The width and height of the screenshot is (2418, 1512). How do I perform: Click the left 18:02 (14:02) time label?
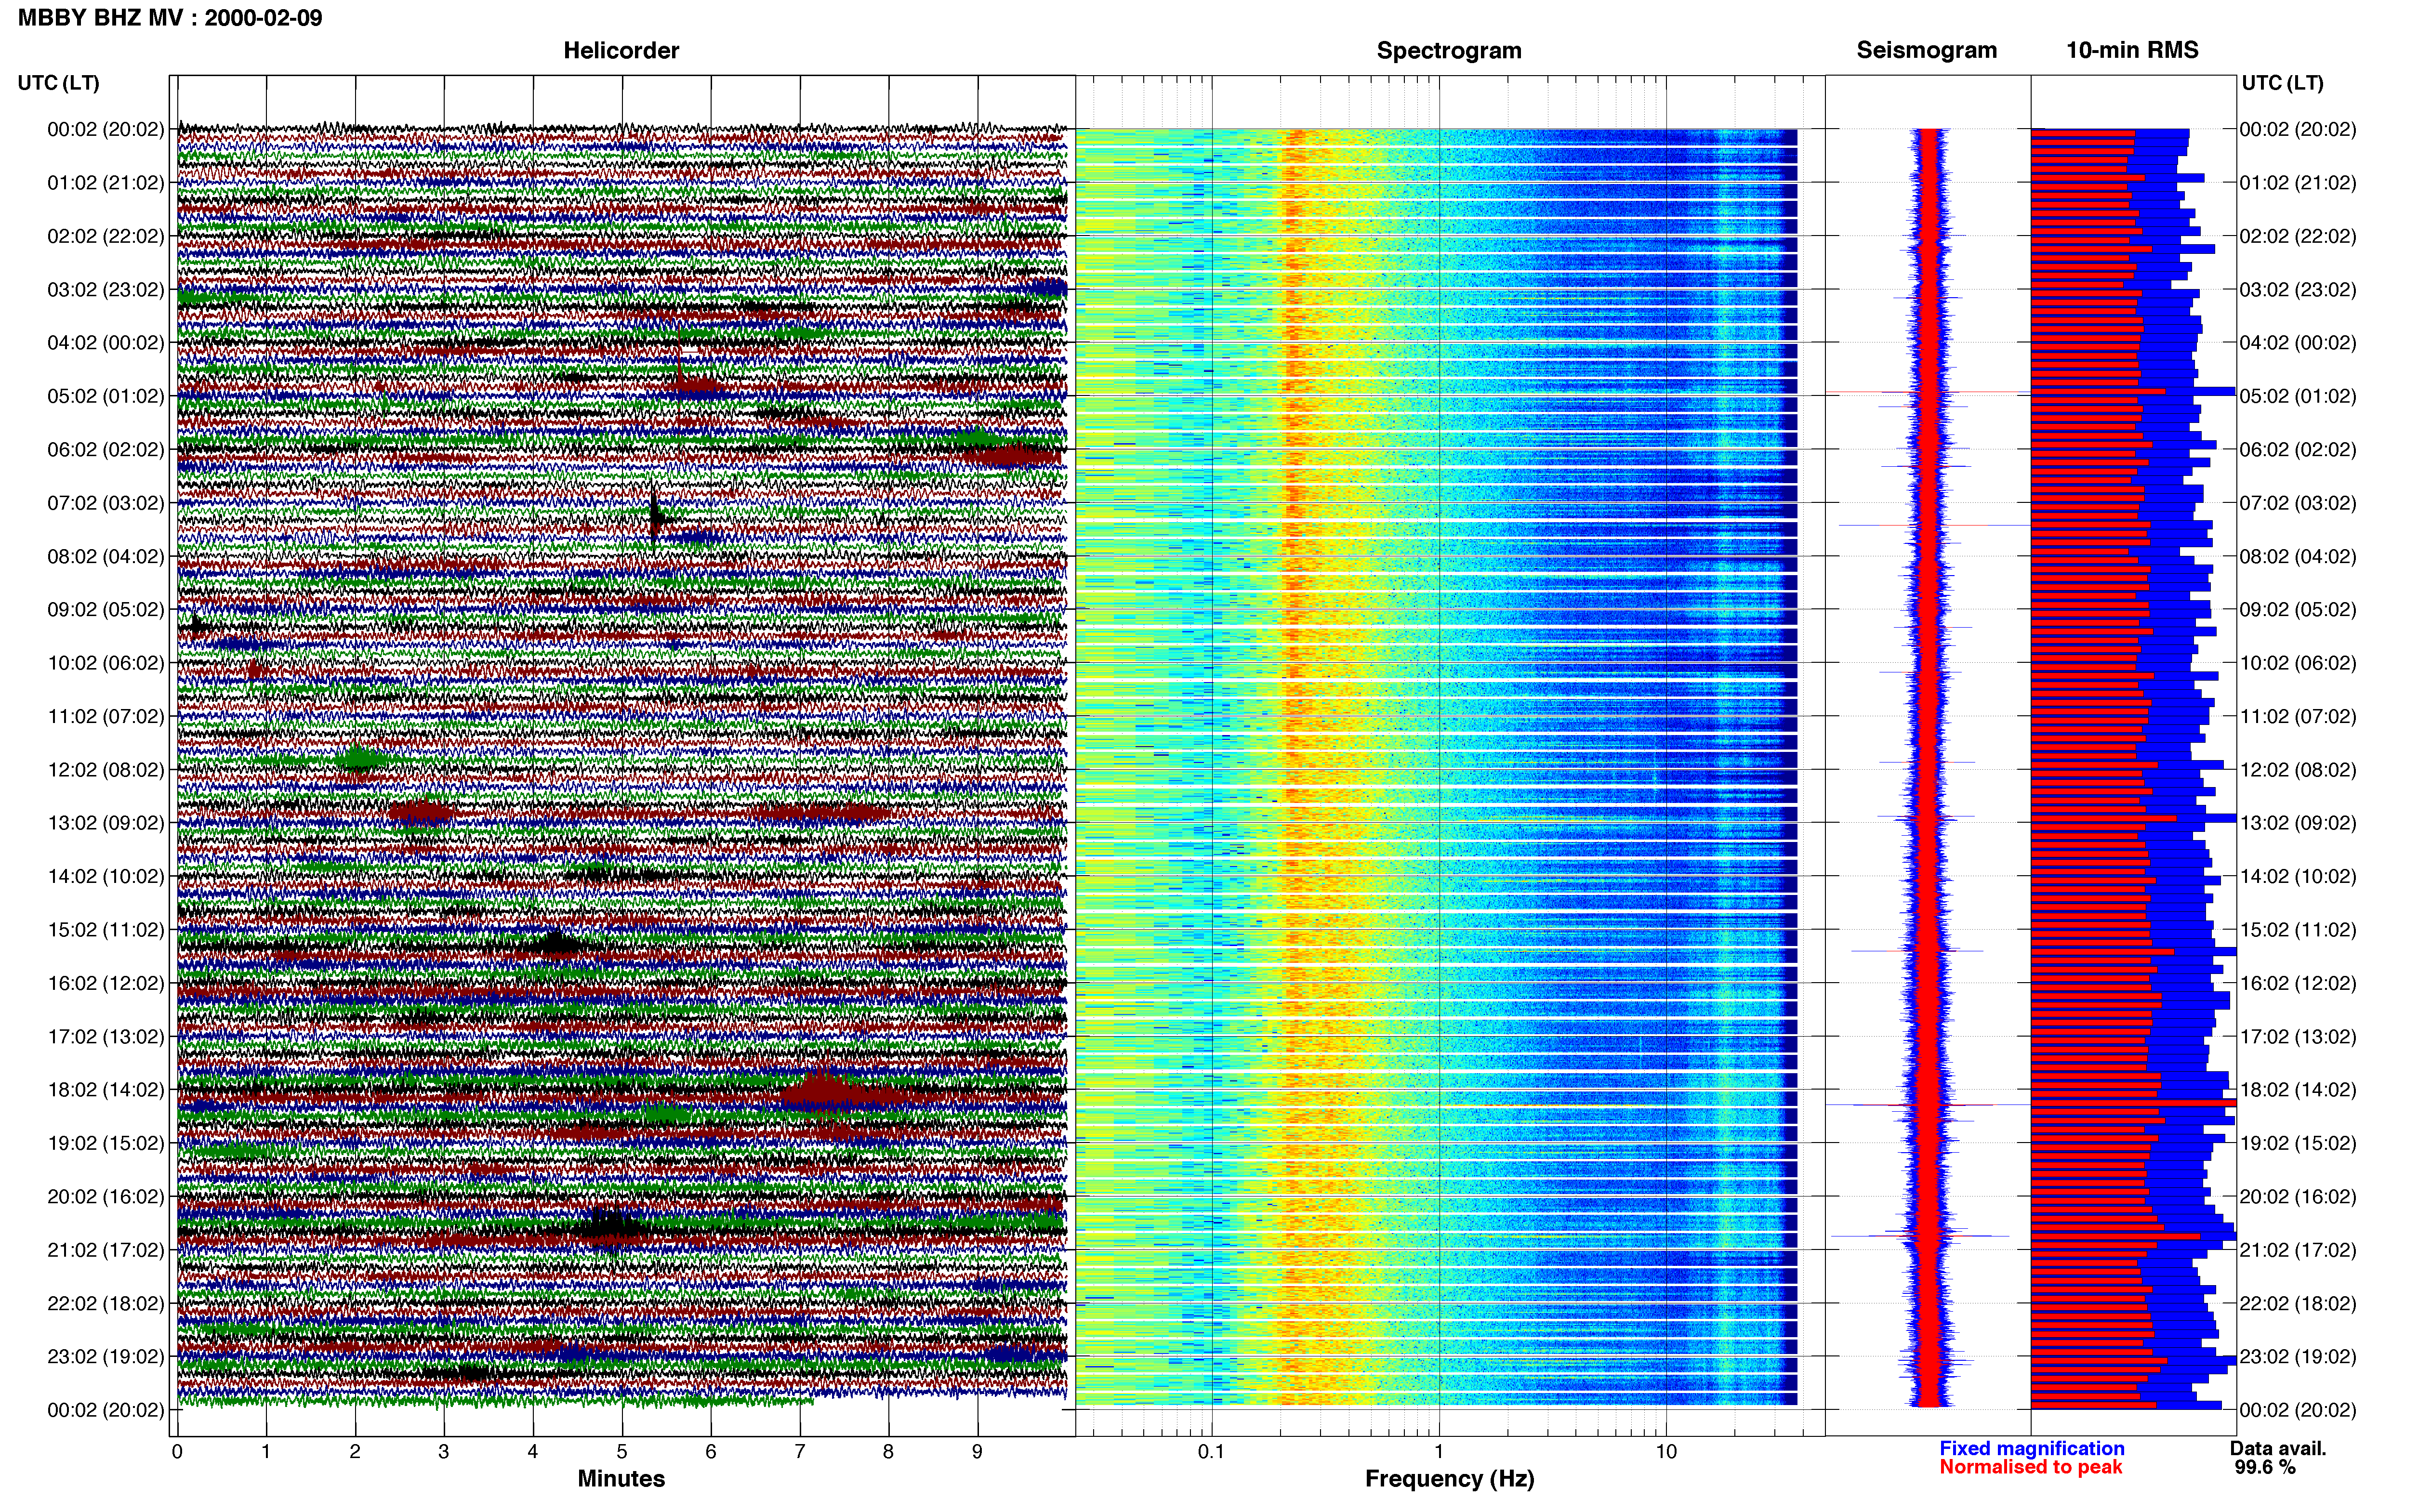click(x=105, y=1090)
